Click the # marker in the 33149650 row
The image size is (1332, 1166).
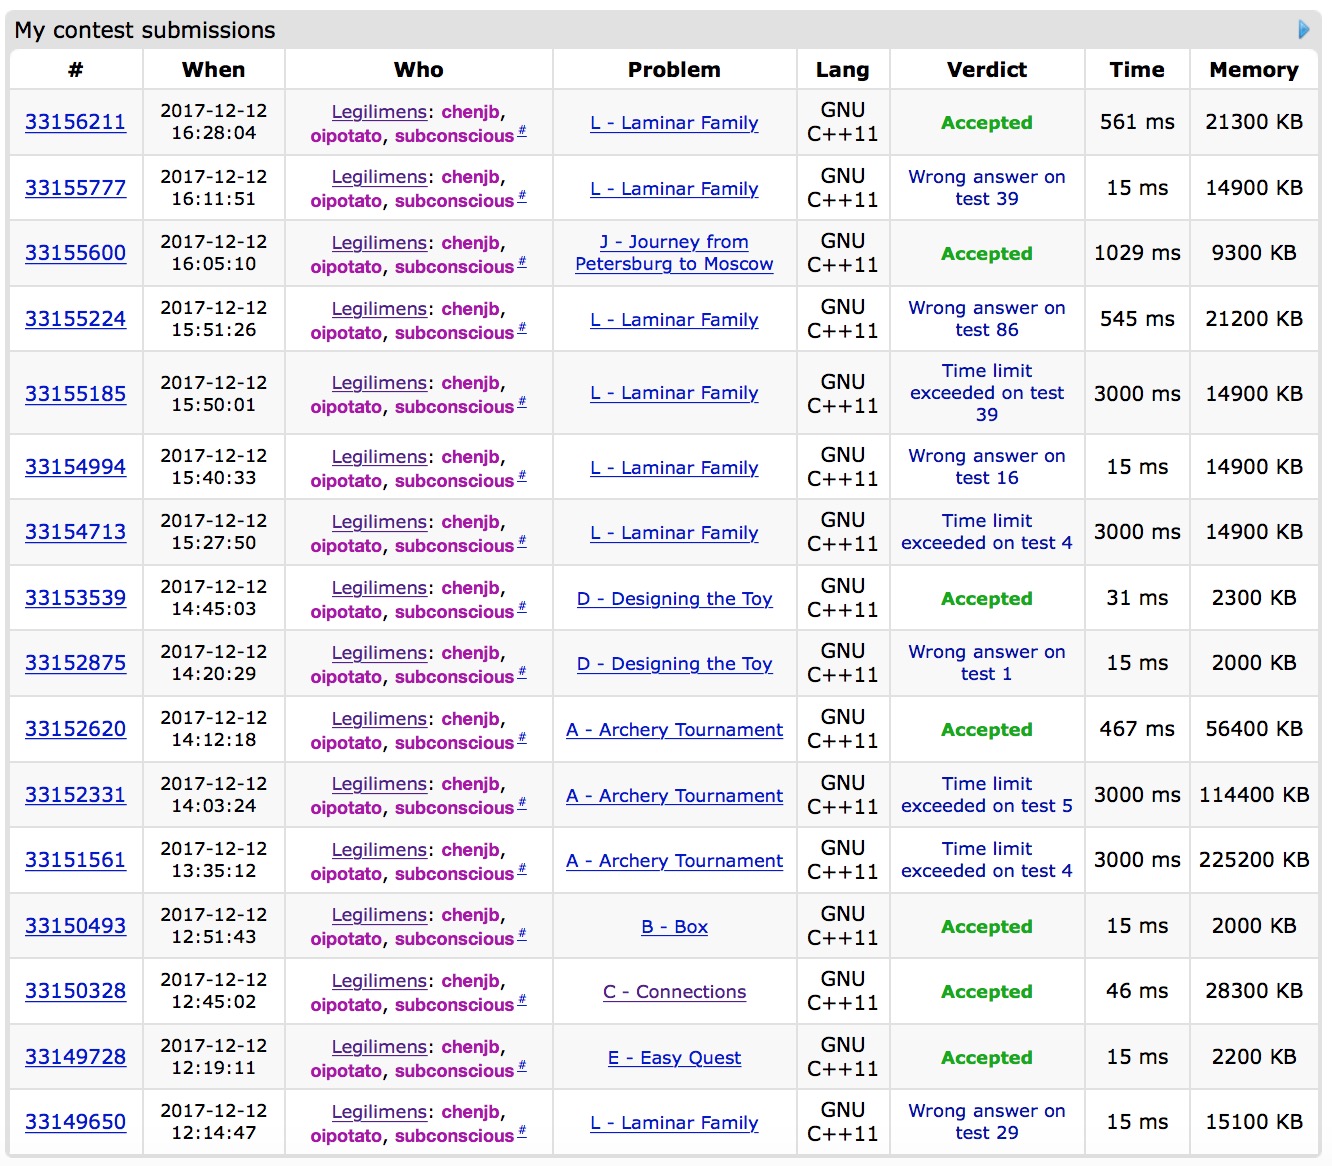point(522,1132)
